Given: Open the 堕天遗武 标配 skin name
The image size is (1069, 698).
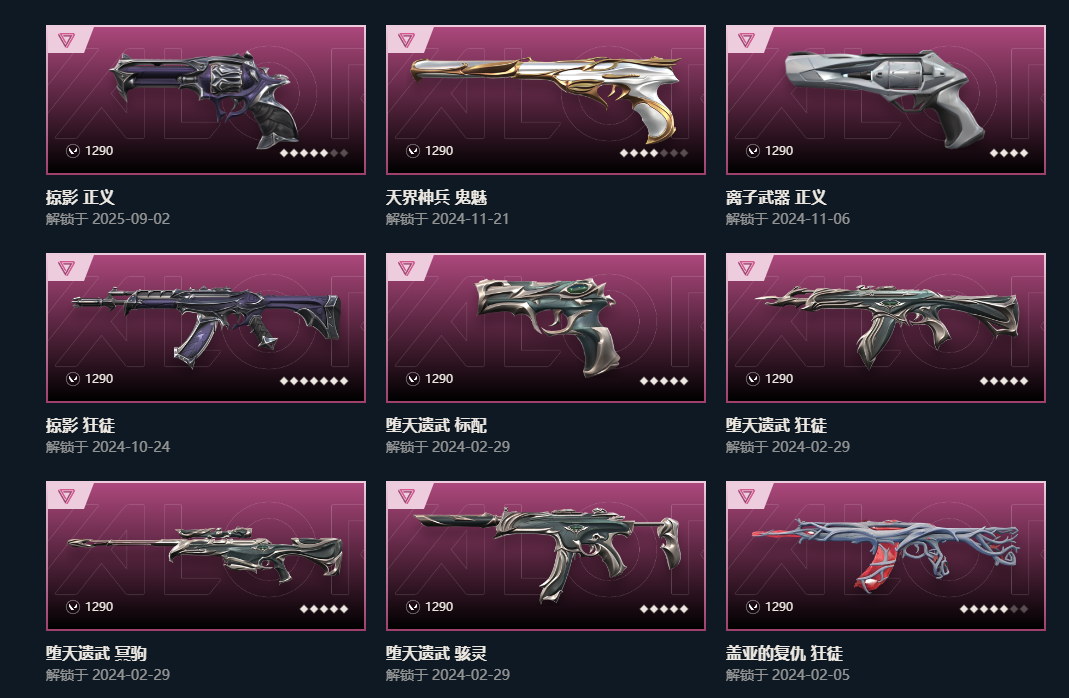Looking at the screenshot, I should point(436,425).
